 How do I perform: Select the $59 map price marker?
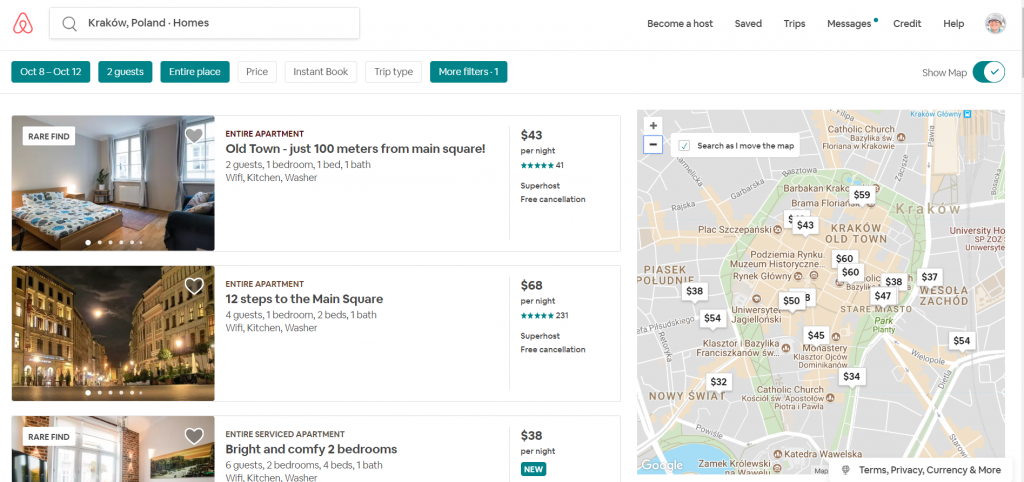click(862, 195)
